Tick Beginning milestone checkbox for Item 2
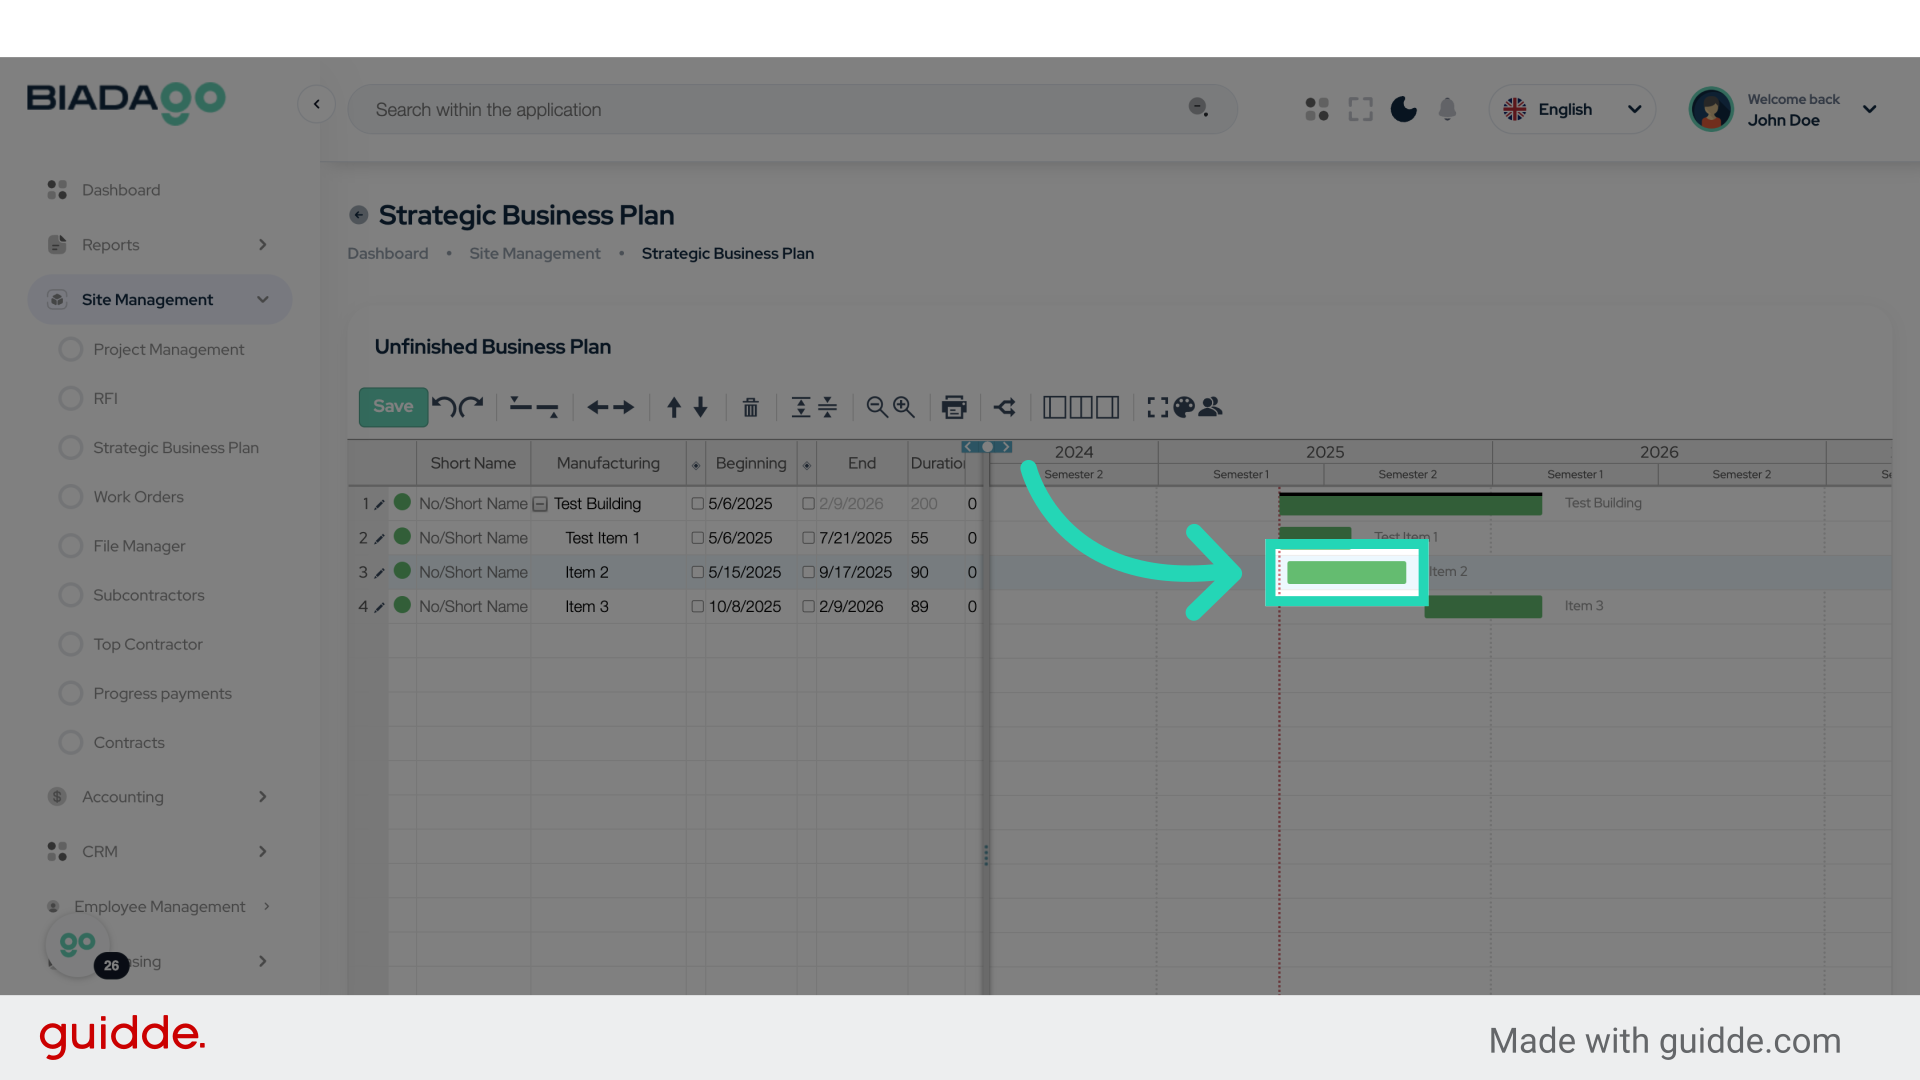This screenshot has height=1080, width=1920. point(698,572)
